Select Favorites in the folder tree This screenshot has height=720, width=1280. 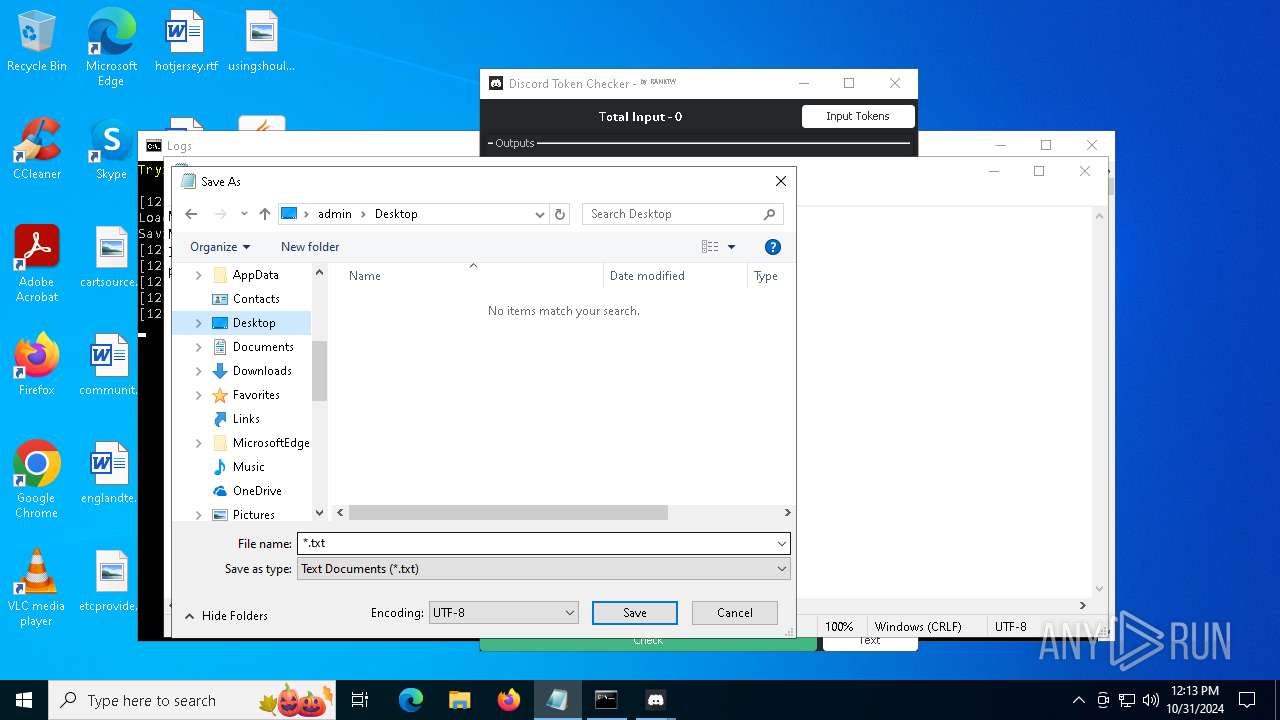[x=256, y=395]
